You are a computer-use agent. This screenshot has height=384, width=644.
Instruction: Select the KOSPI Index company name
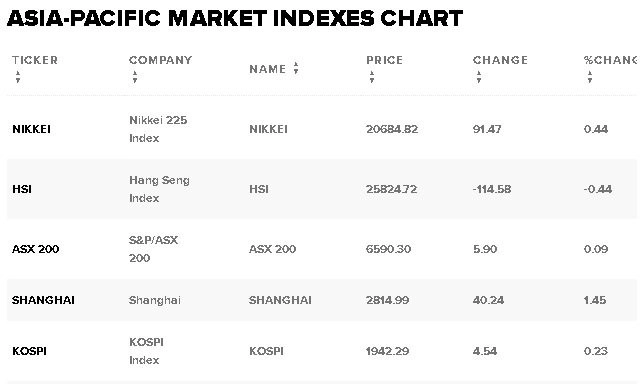point(146,351)
